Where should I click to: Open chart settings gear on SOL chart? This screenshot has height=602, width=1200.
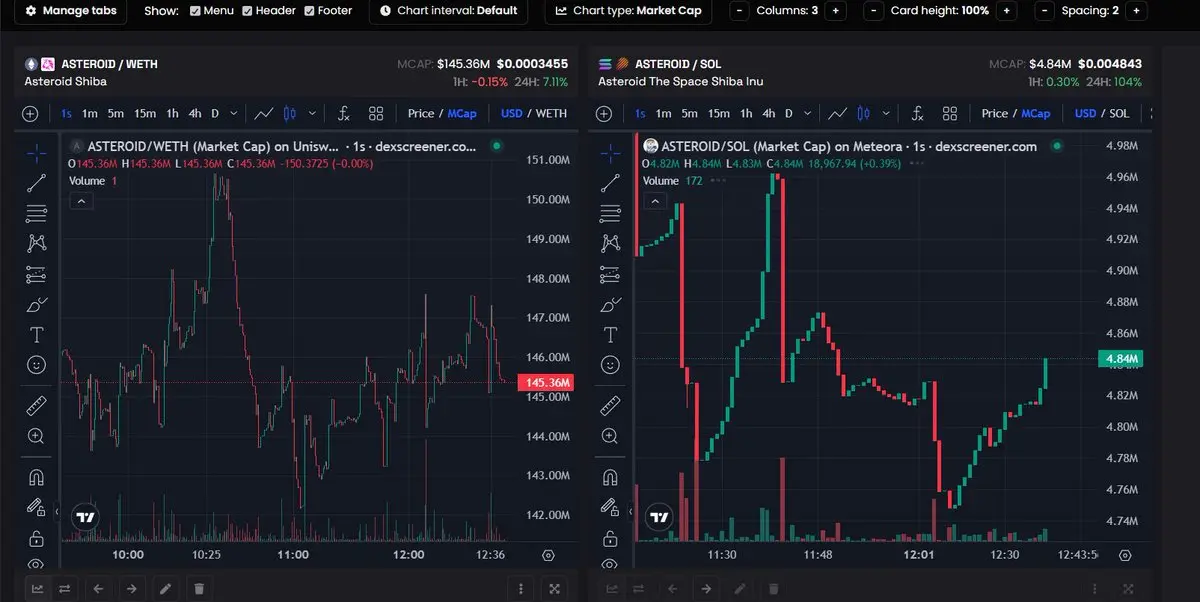[1125, 555]
